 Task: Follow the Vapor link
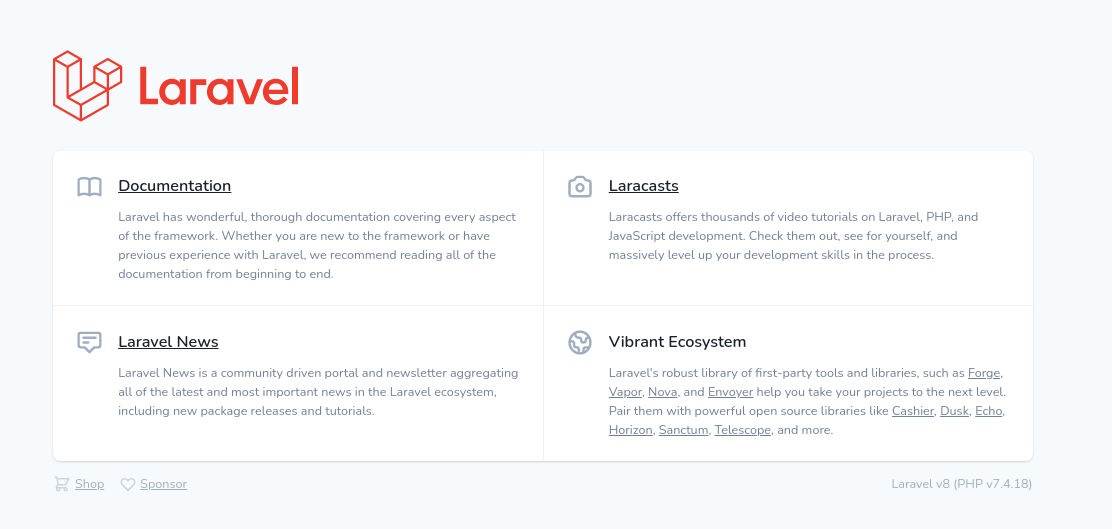pyautogui.click(x=624, y=392)
